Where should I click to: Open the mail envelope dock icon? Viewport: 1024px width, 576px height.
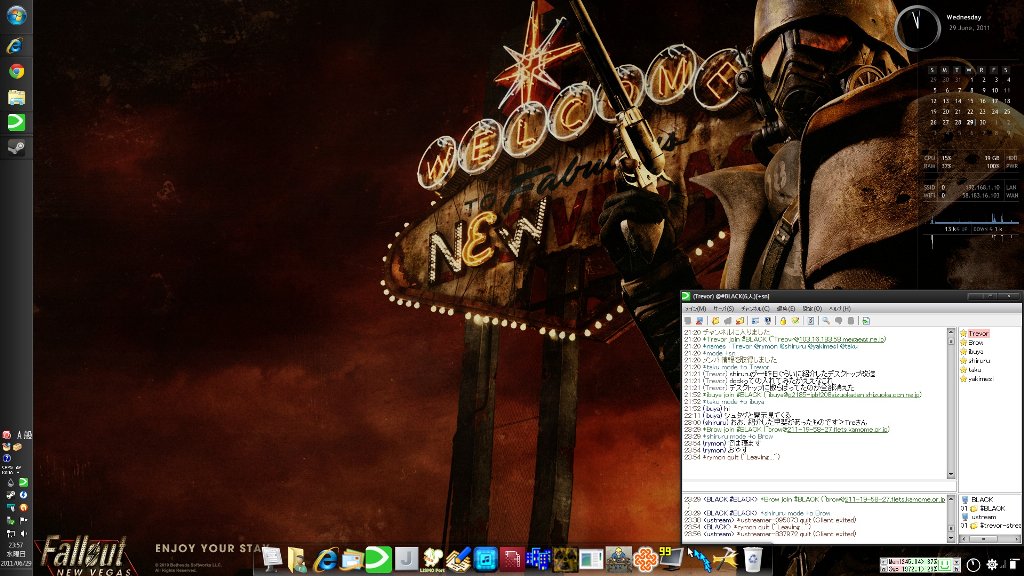pos(351,560)
